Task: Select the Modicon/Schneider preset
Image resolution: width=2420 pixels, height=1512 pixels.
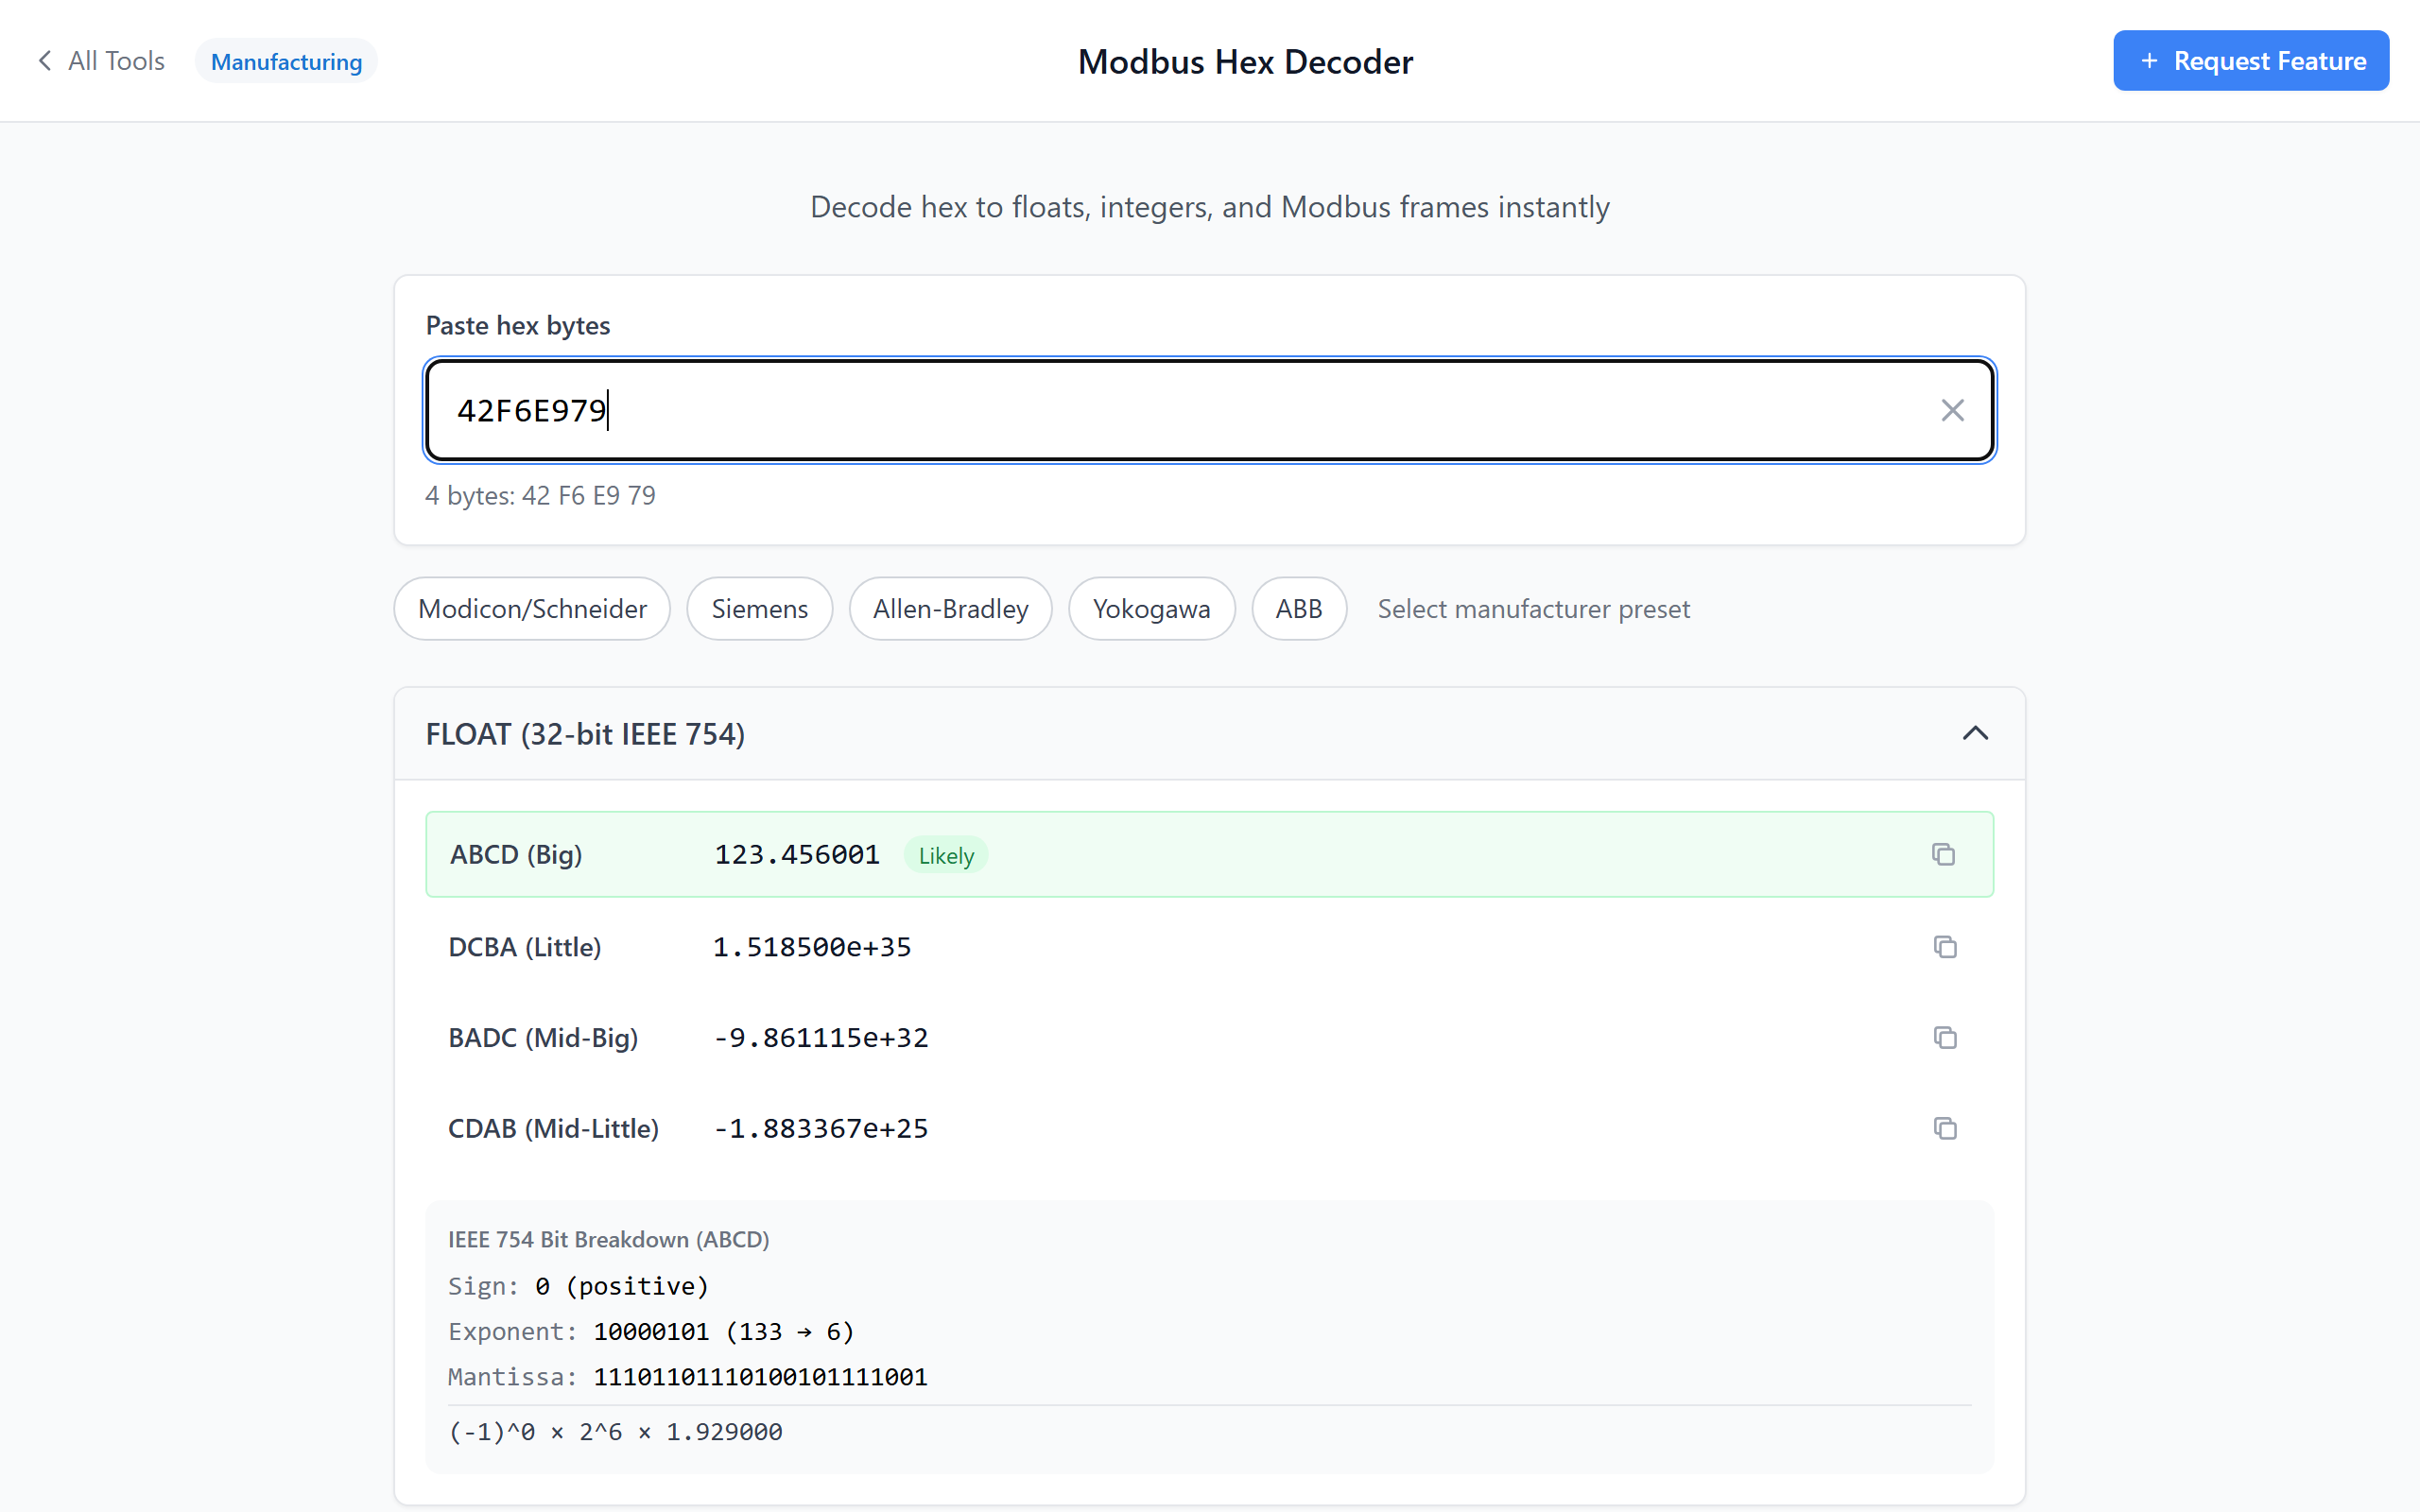Action: pos(532,609)
